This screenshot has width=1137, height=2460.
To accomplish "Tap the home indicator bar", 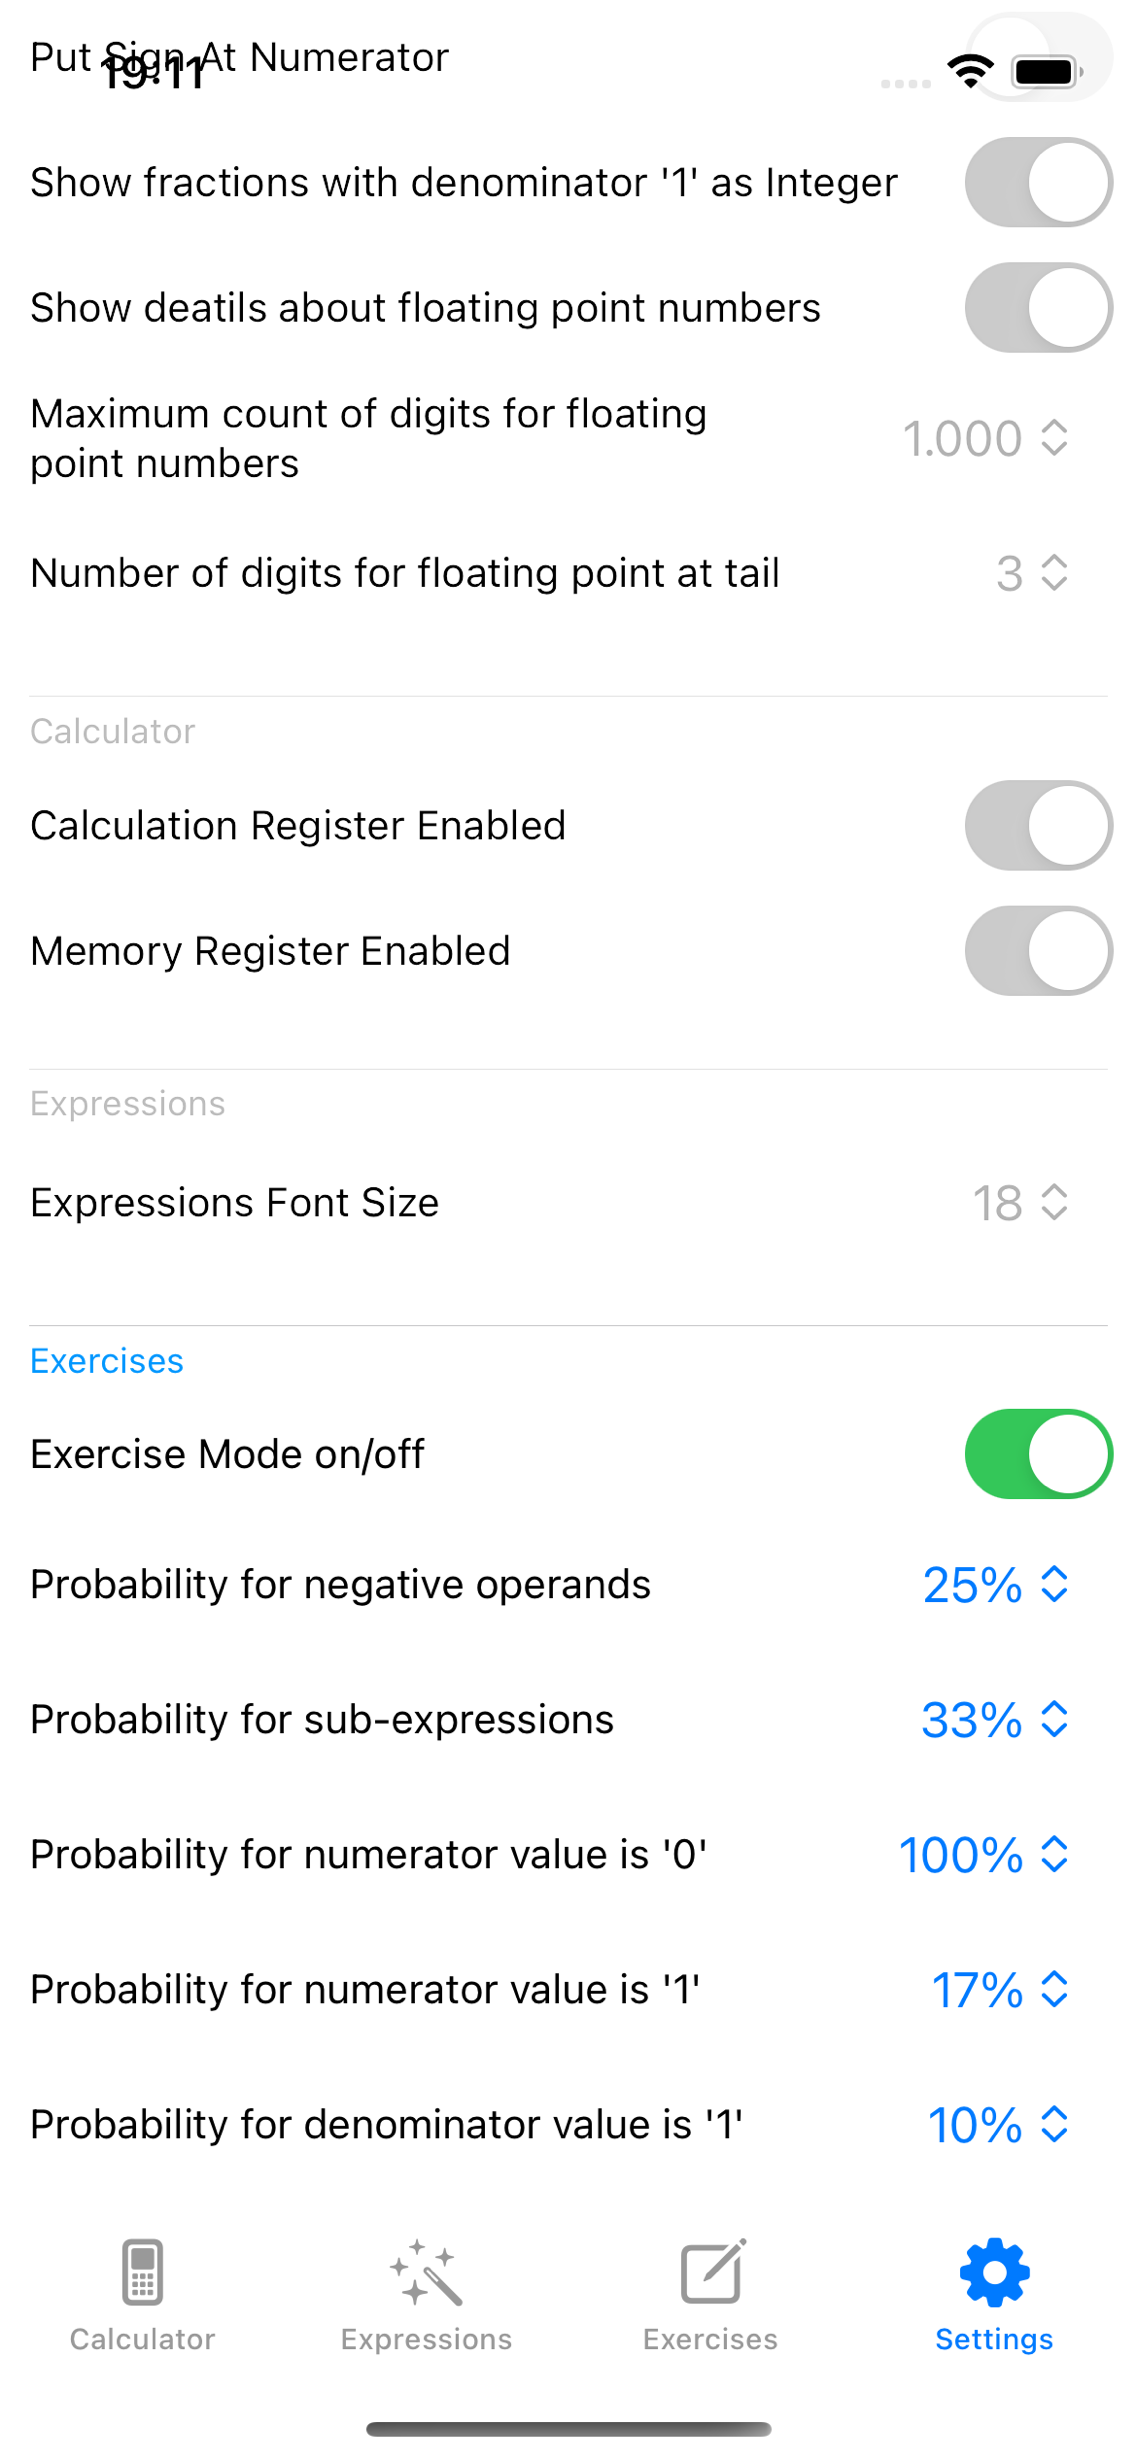I will click(x=568, y=2429).
